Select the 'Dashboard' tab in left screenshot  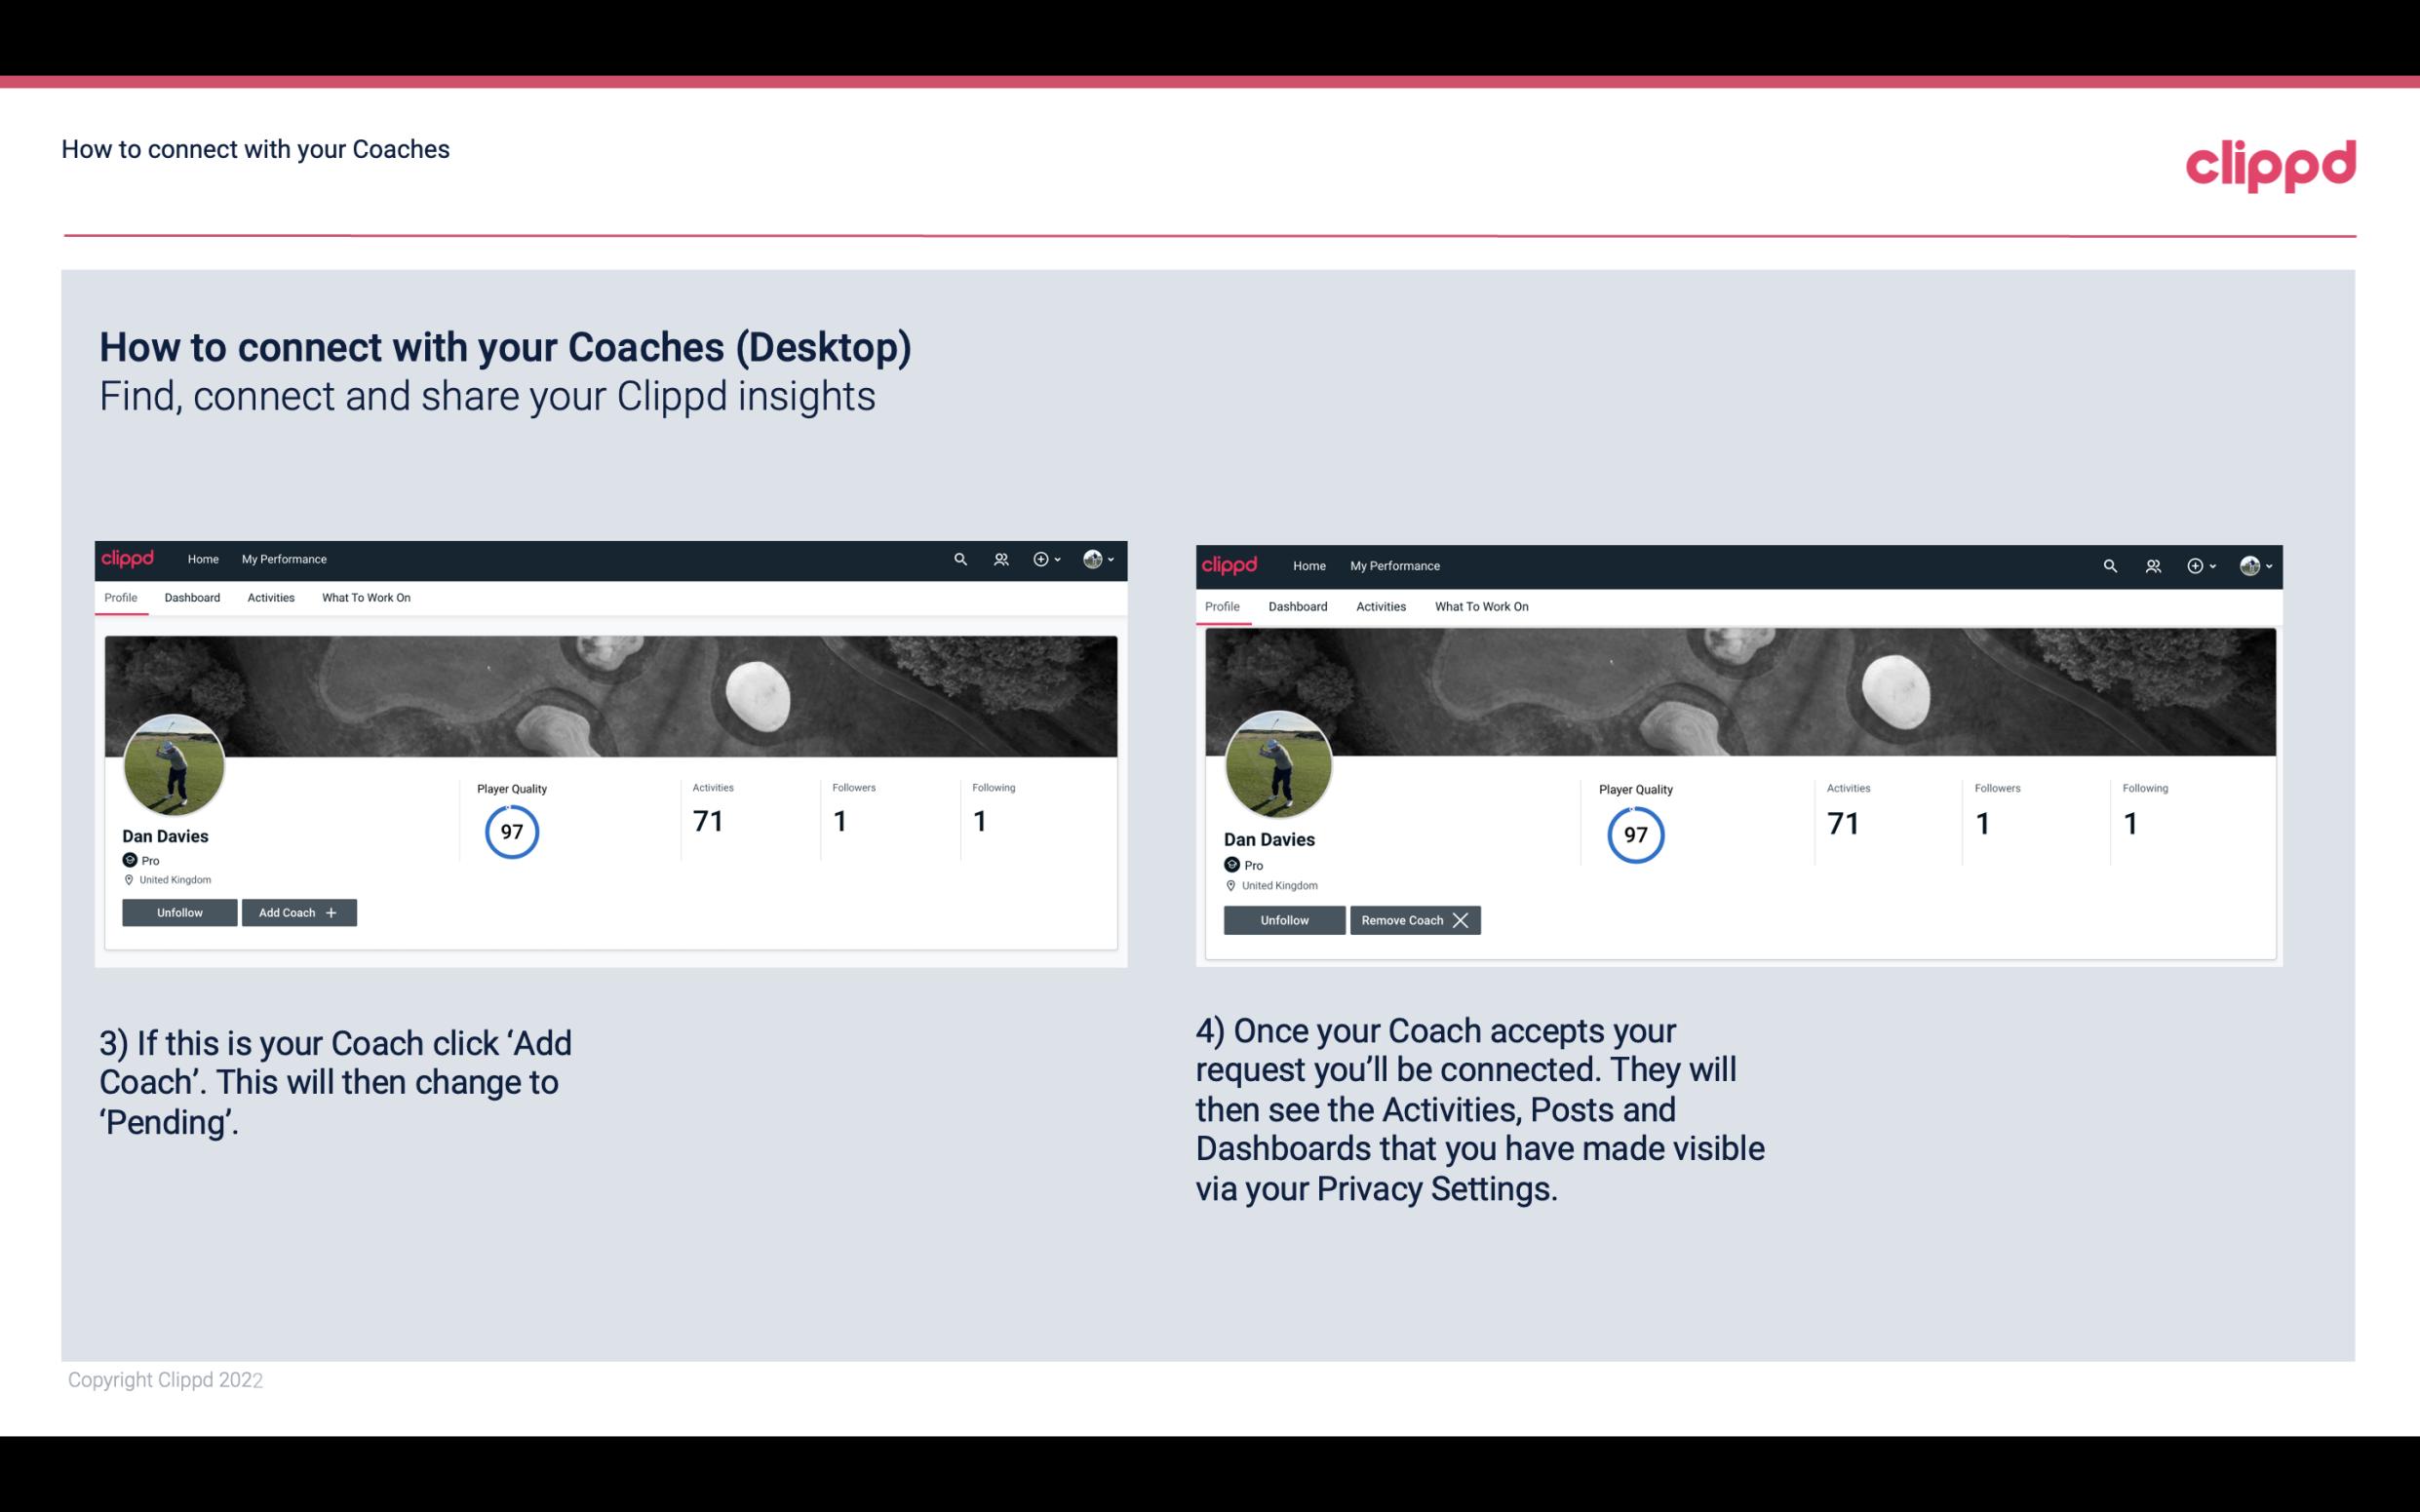[192, 598]
